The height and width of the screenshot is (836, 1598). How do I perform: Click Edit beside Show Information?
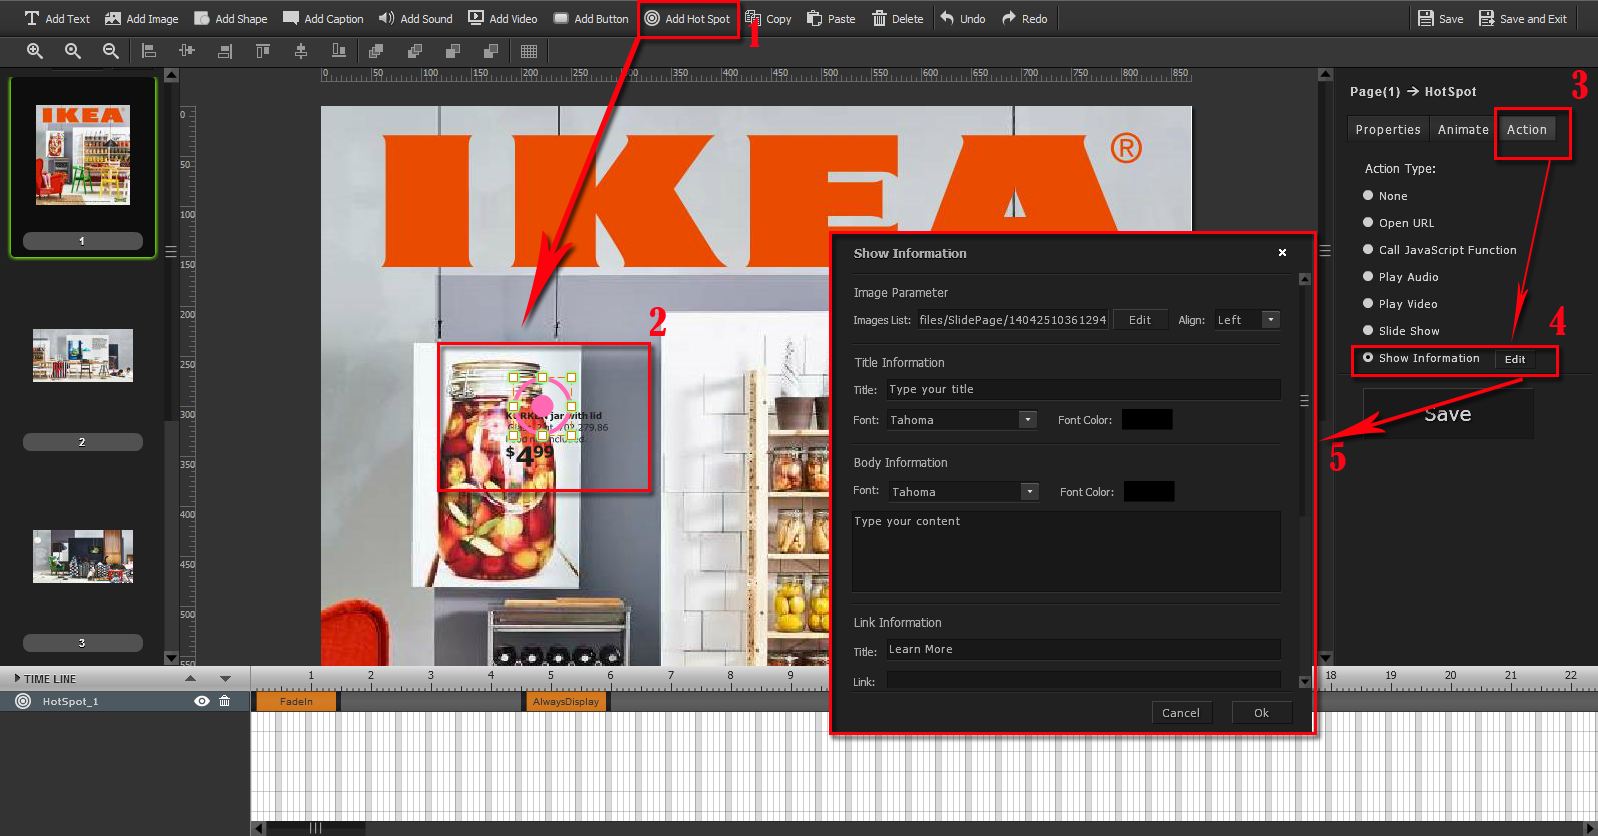point(1515,359)
